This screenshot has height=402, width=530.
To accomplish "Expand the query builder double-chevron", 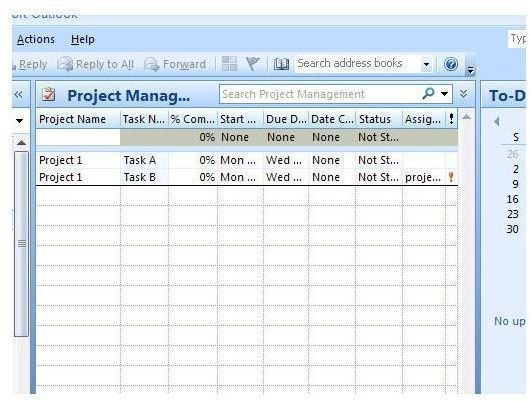I will click(463, 94).
